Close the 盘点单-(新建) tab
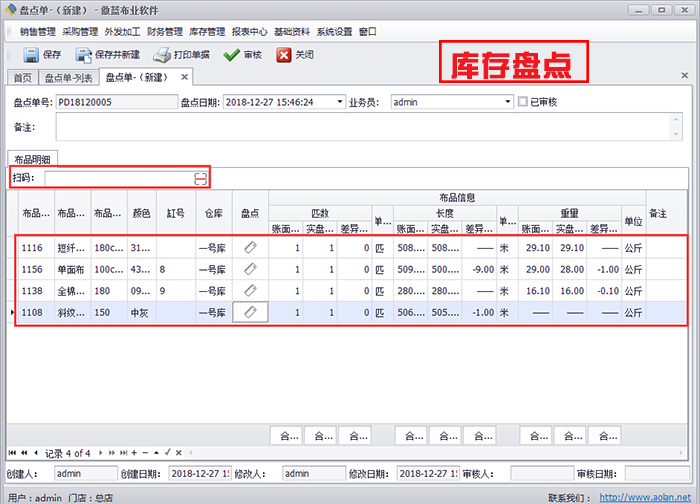The height and width of the screenshot is (504, 700). point(185,76)
